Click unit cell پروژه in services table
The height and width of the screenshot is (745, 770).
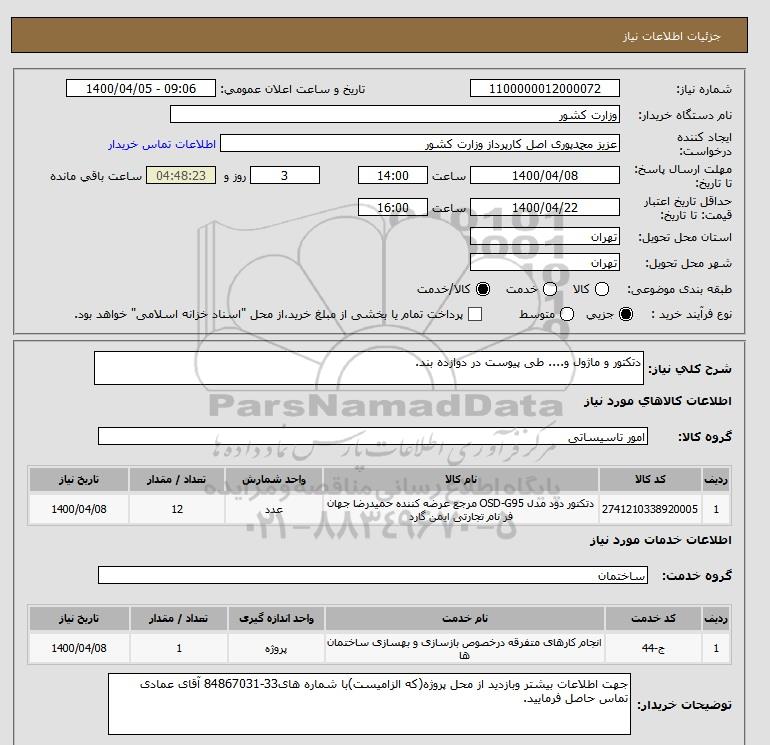276,648
